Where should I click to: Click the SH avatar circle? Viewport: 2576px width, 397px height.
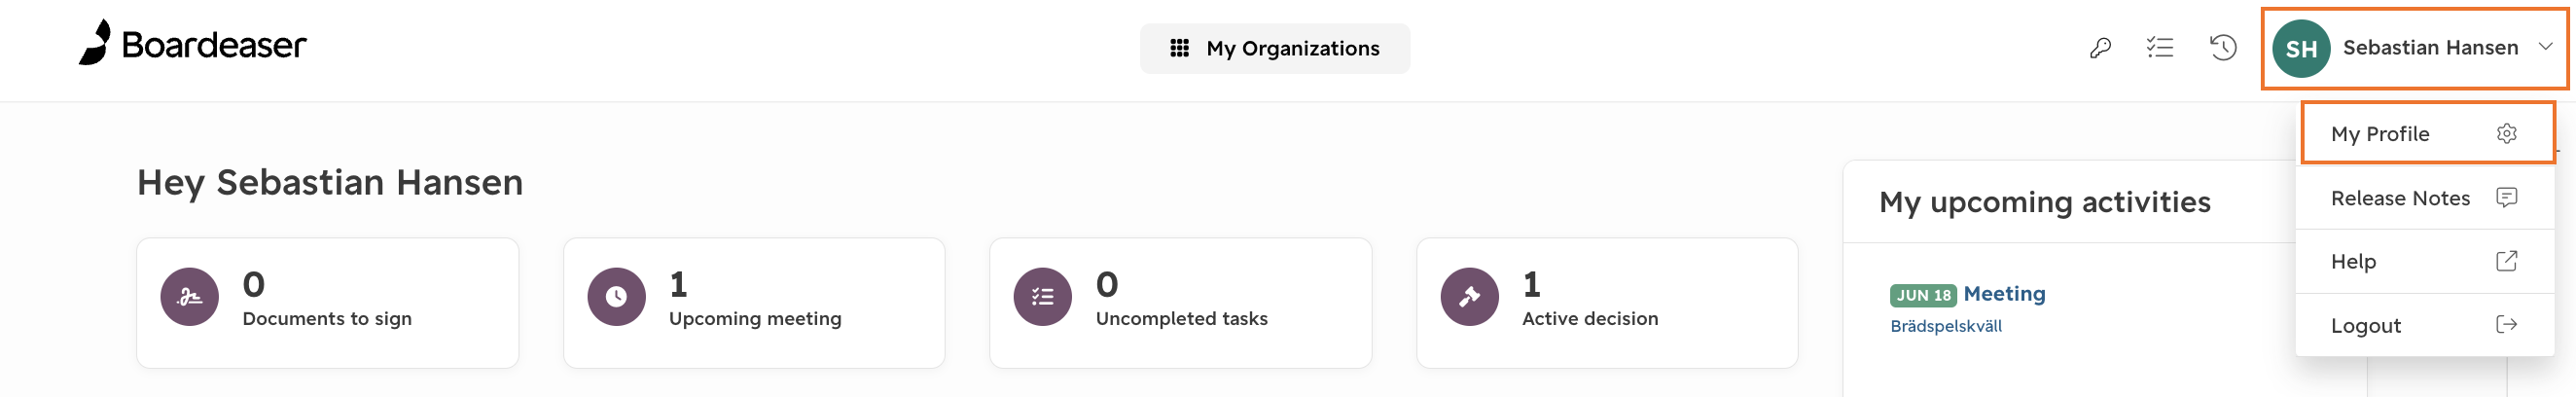click(2301, 48)
